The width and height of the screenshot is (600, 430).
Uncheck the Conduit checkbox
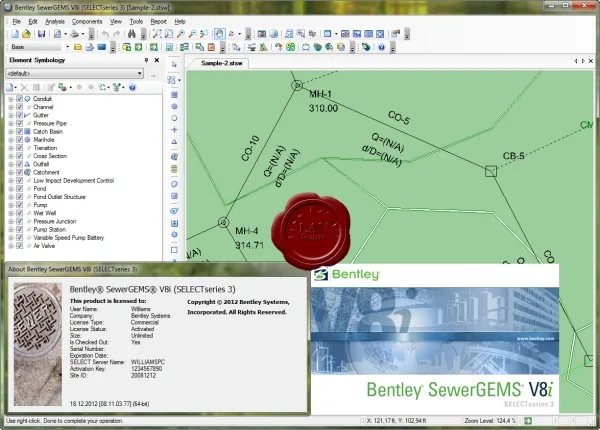click(20, 99)
